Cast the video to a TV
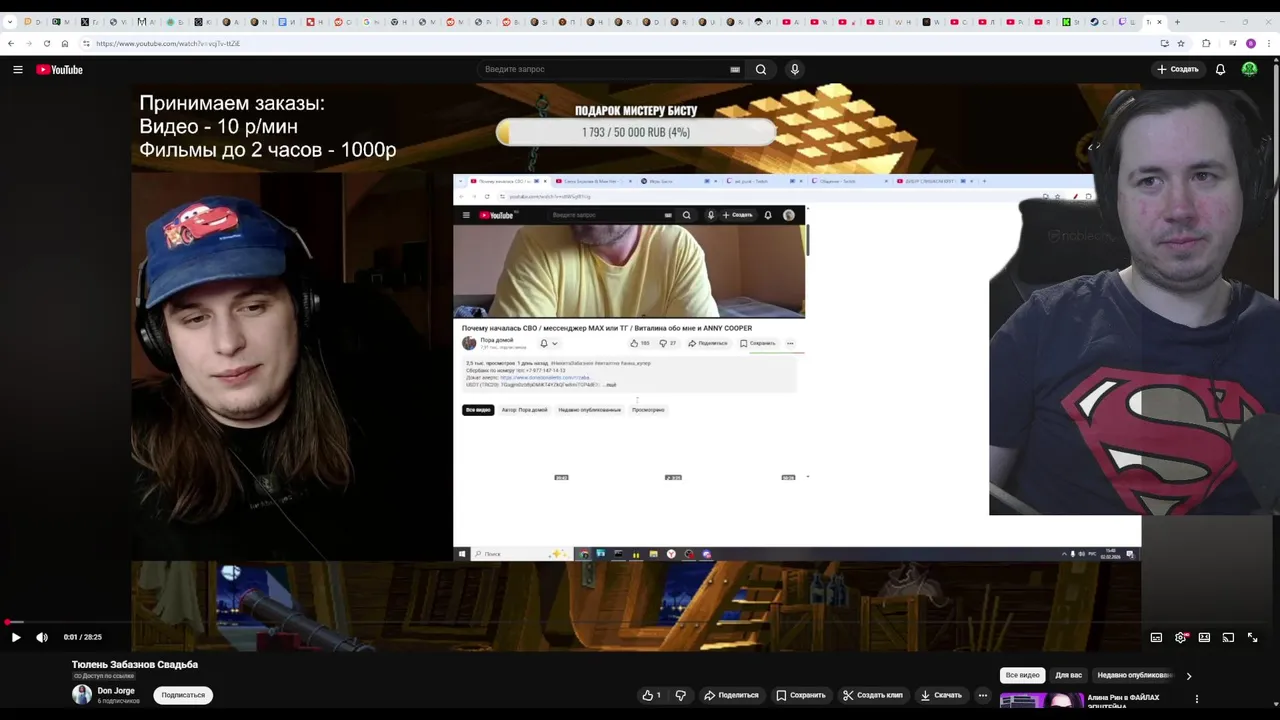This screenshot has width=1280, height=720. [x=1228, y=637]
